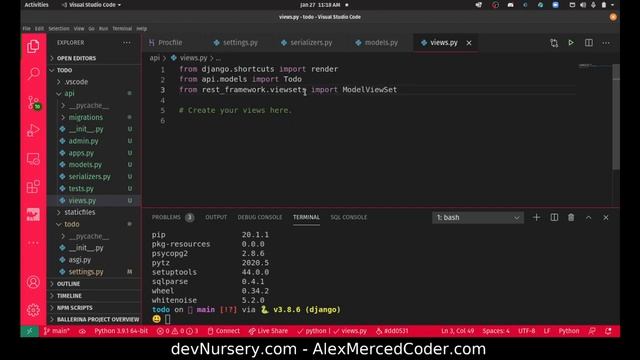Open notifications bell in status bar
Image resolution: width=640 pixels, height=360 pixels.
609,331
